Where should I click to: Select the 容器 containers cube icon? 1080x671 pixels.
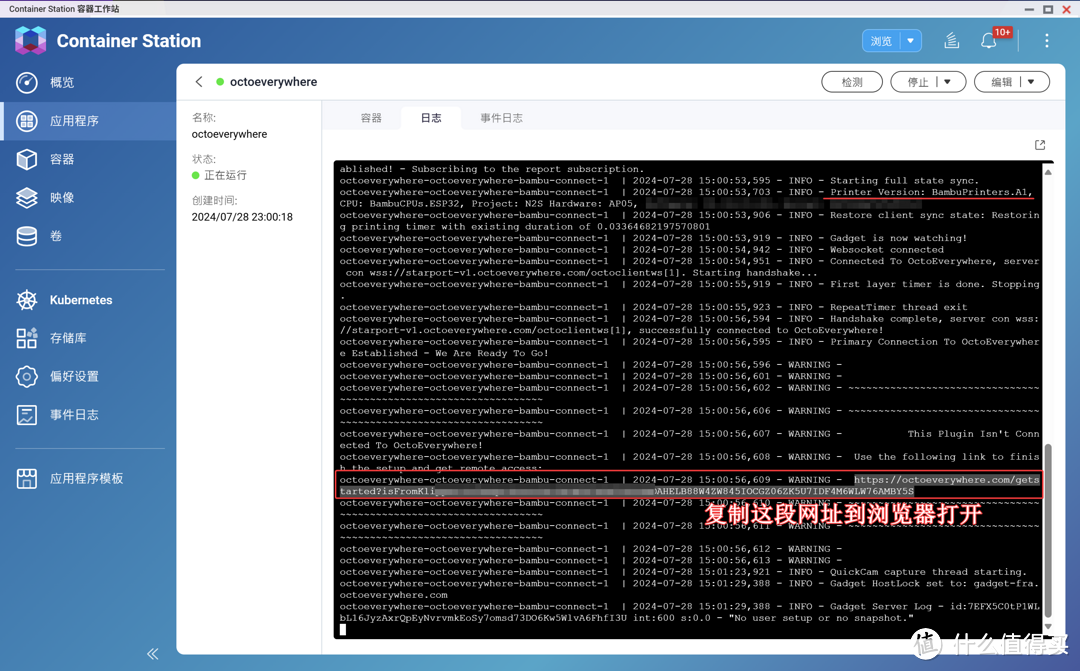[x=27, y=159]
